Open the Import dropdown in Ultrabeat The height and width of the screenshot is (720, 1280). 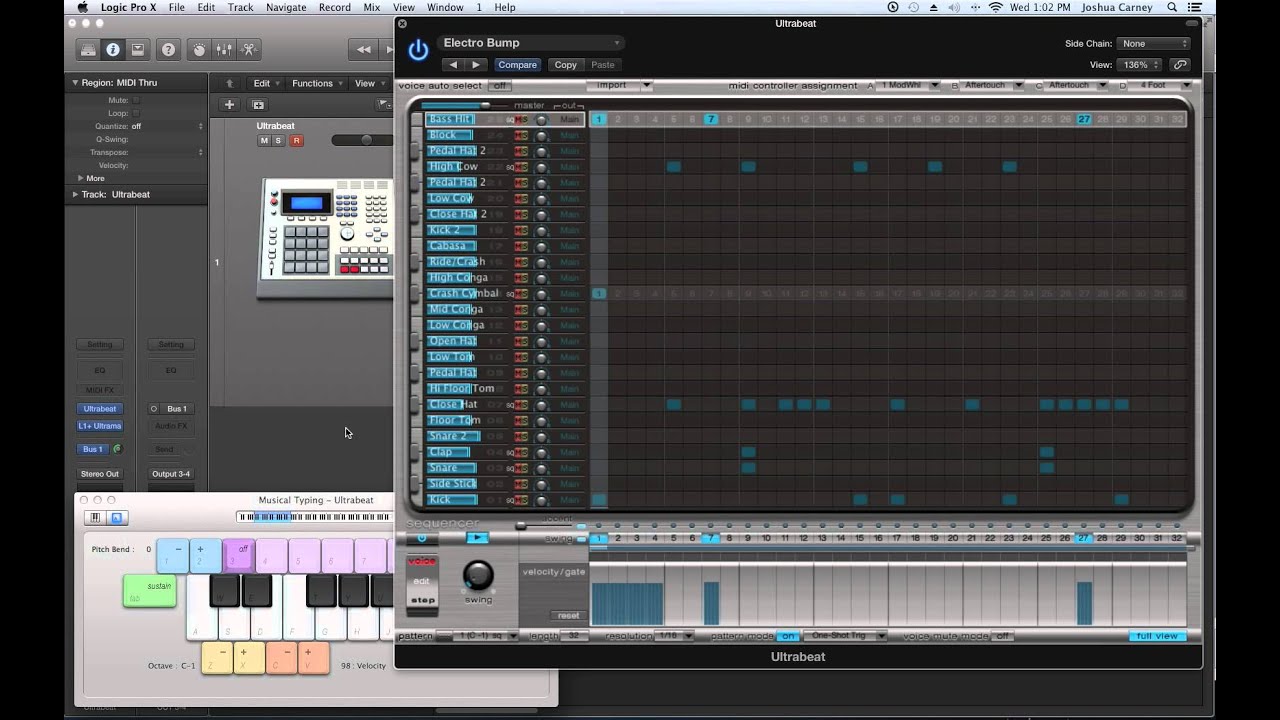coord(620,86)
